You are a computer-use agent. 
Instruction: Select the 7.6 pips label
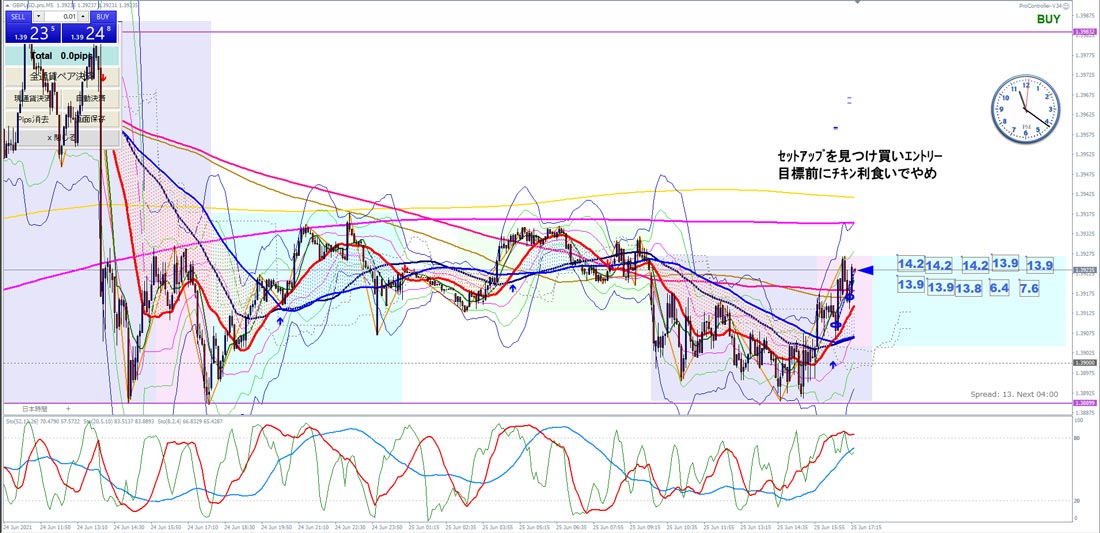coord(1029,288)
